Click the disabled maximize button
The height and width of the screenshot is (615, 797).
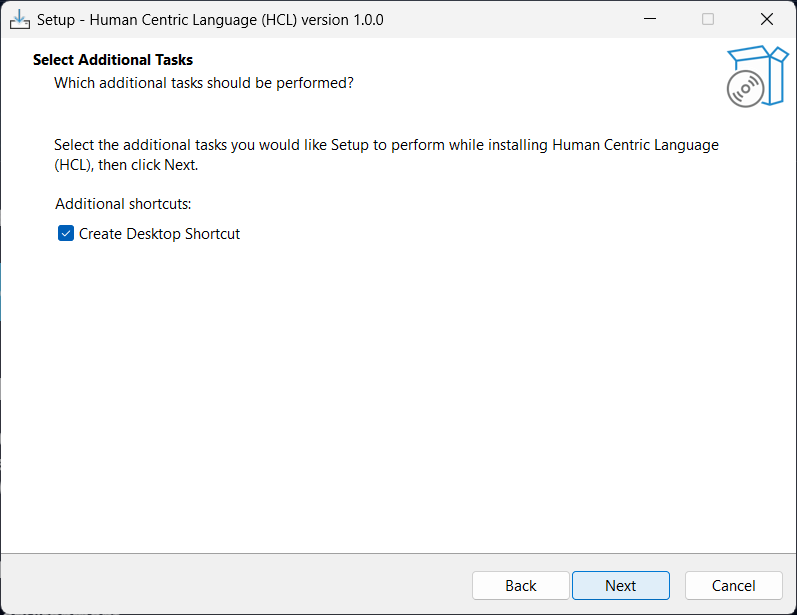coord(708,19)
